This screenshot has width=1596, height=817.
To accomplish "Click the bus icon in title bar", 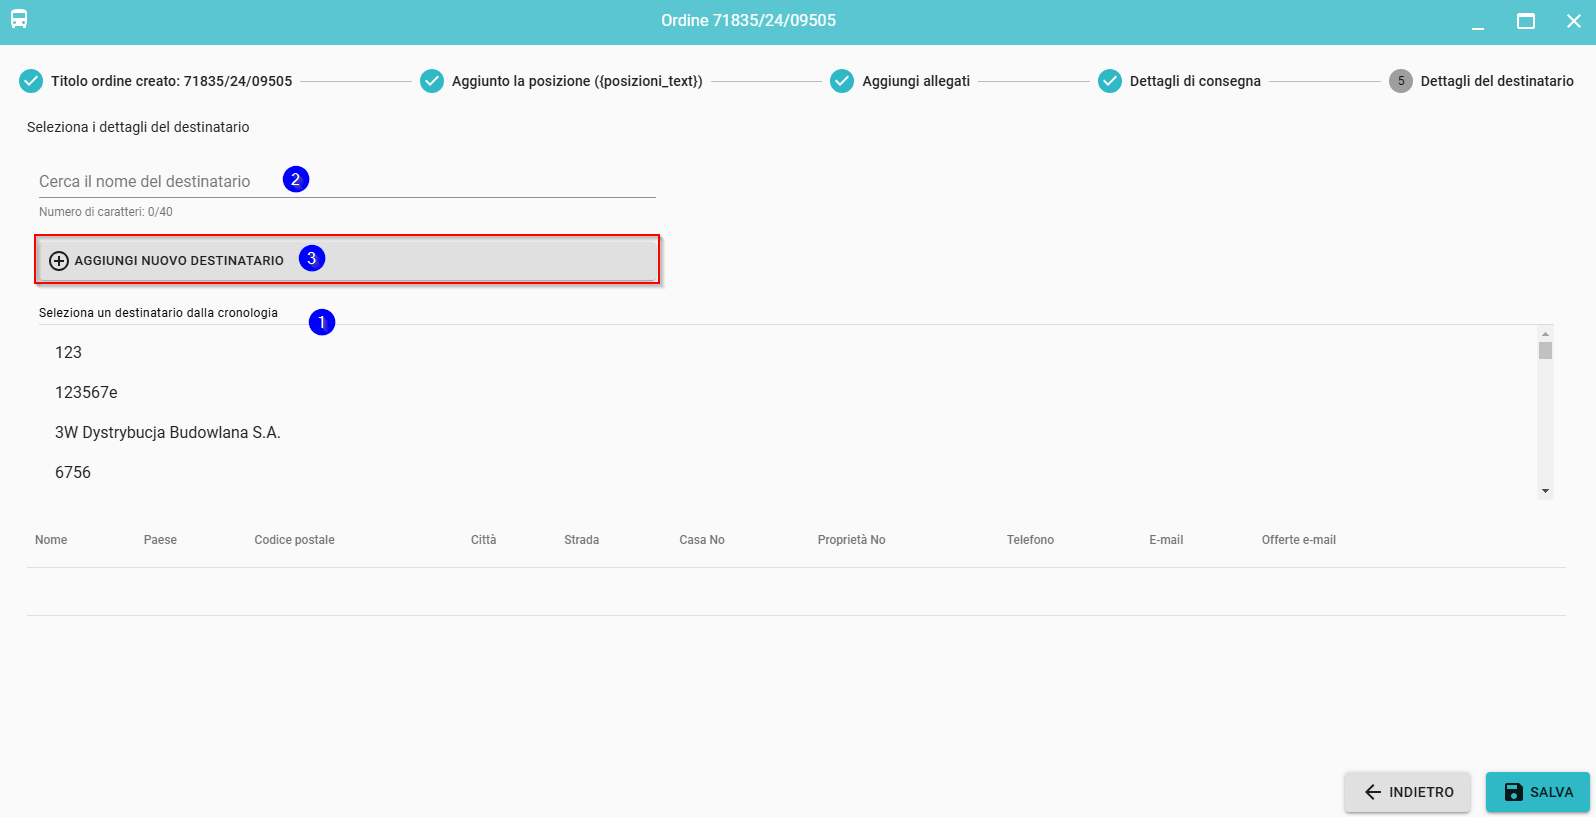I will (19, 20).
